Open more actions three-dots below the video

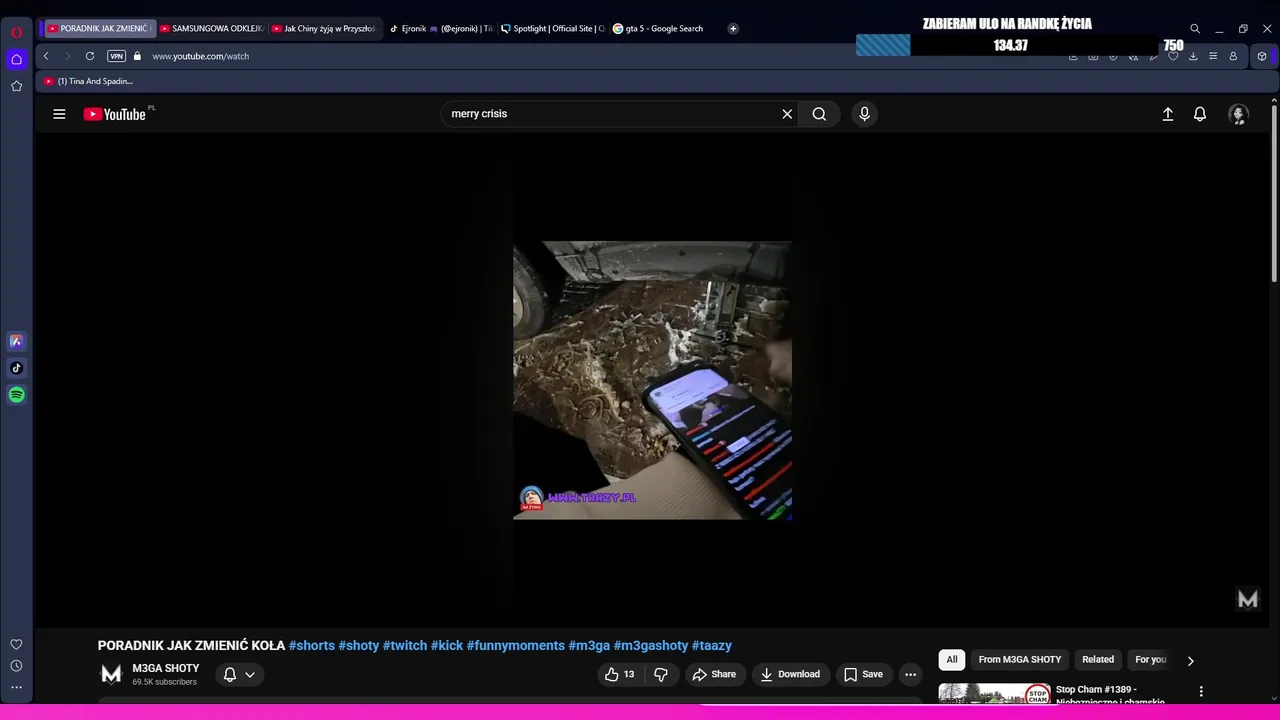tap(910, 674)
